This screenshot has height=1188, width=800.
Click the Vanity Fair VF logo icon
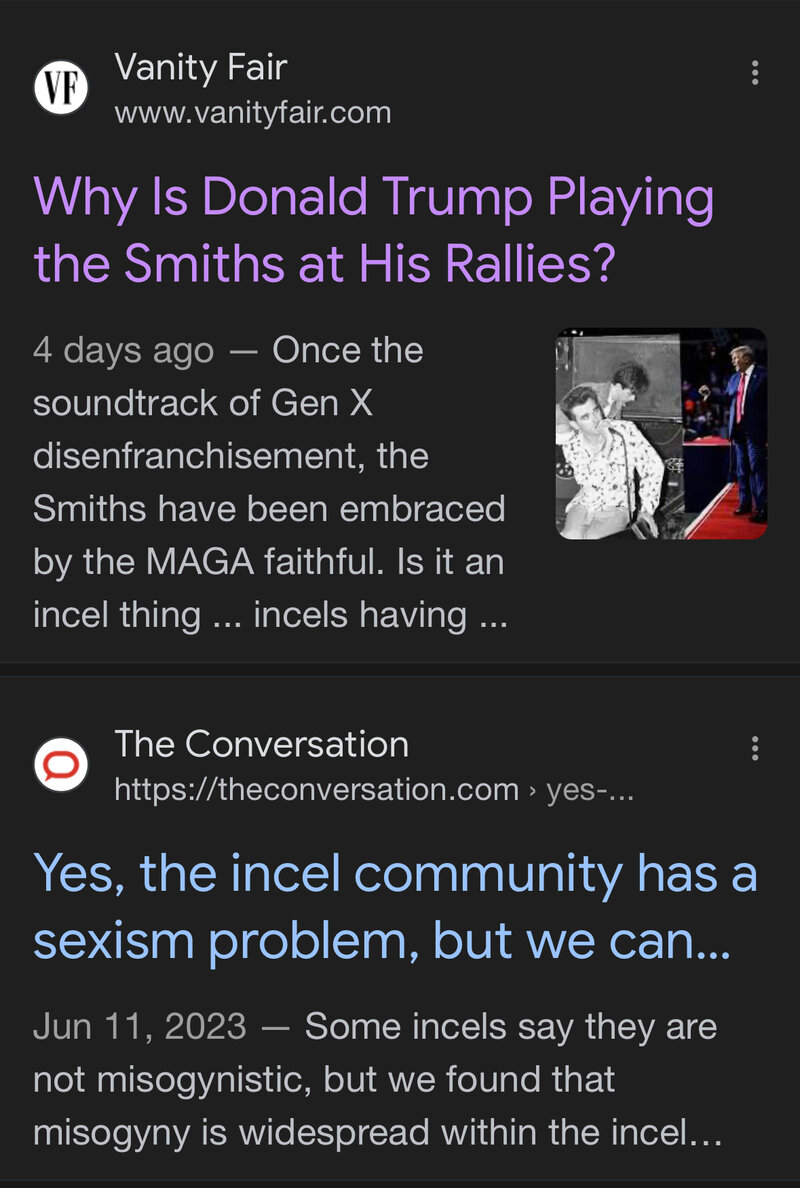point(61,88)
